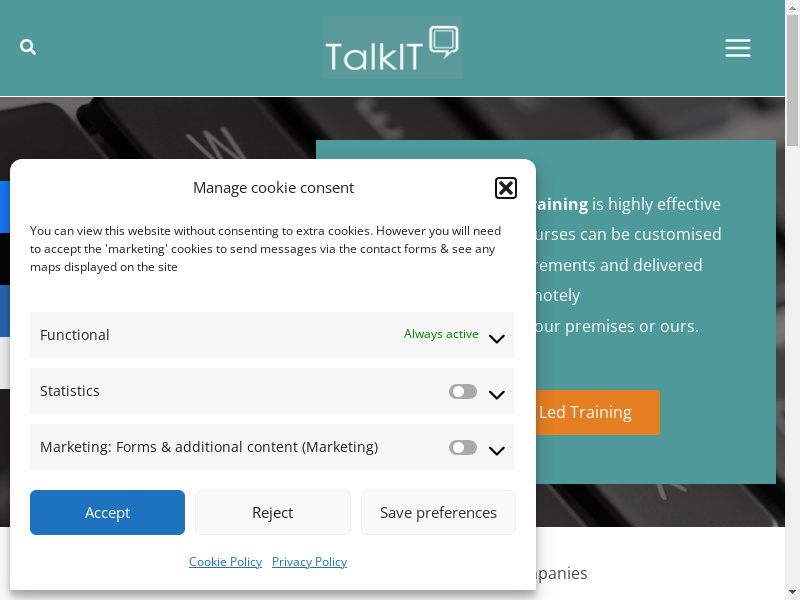Select the Functional category label
The height and width of the screenshot is (600, 800).
click(75, 335)
